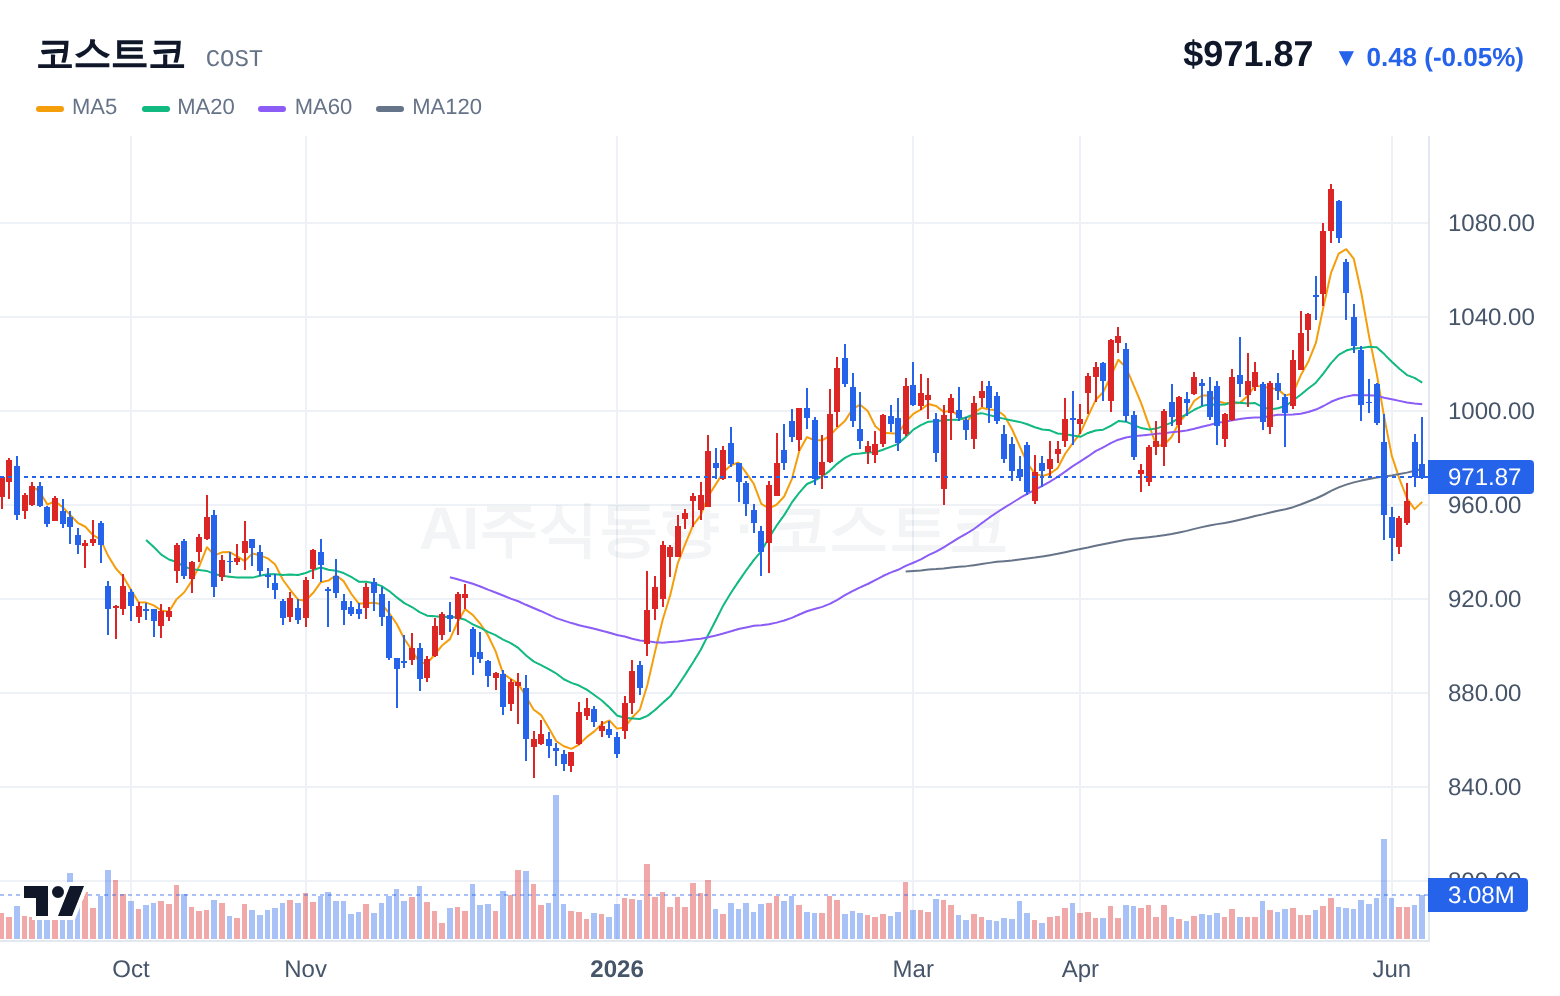The image size is (1560, 996).
Task: Click the 3.08M volume label
Action: (1479, 895)
